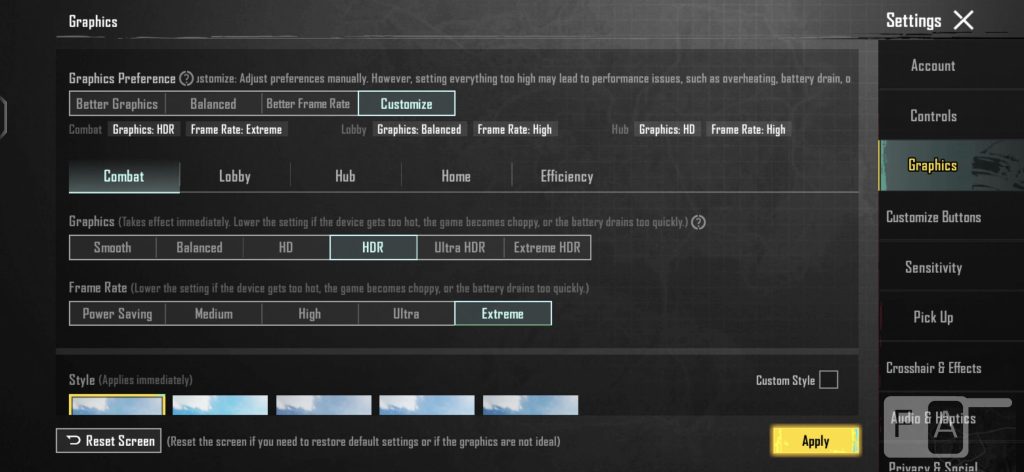Enable the Custom Style checkbox

pyautogui.click(x=828, y=380)
